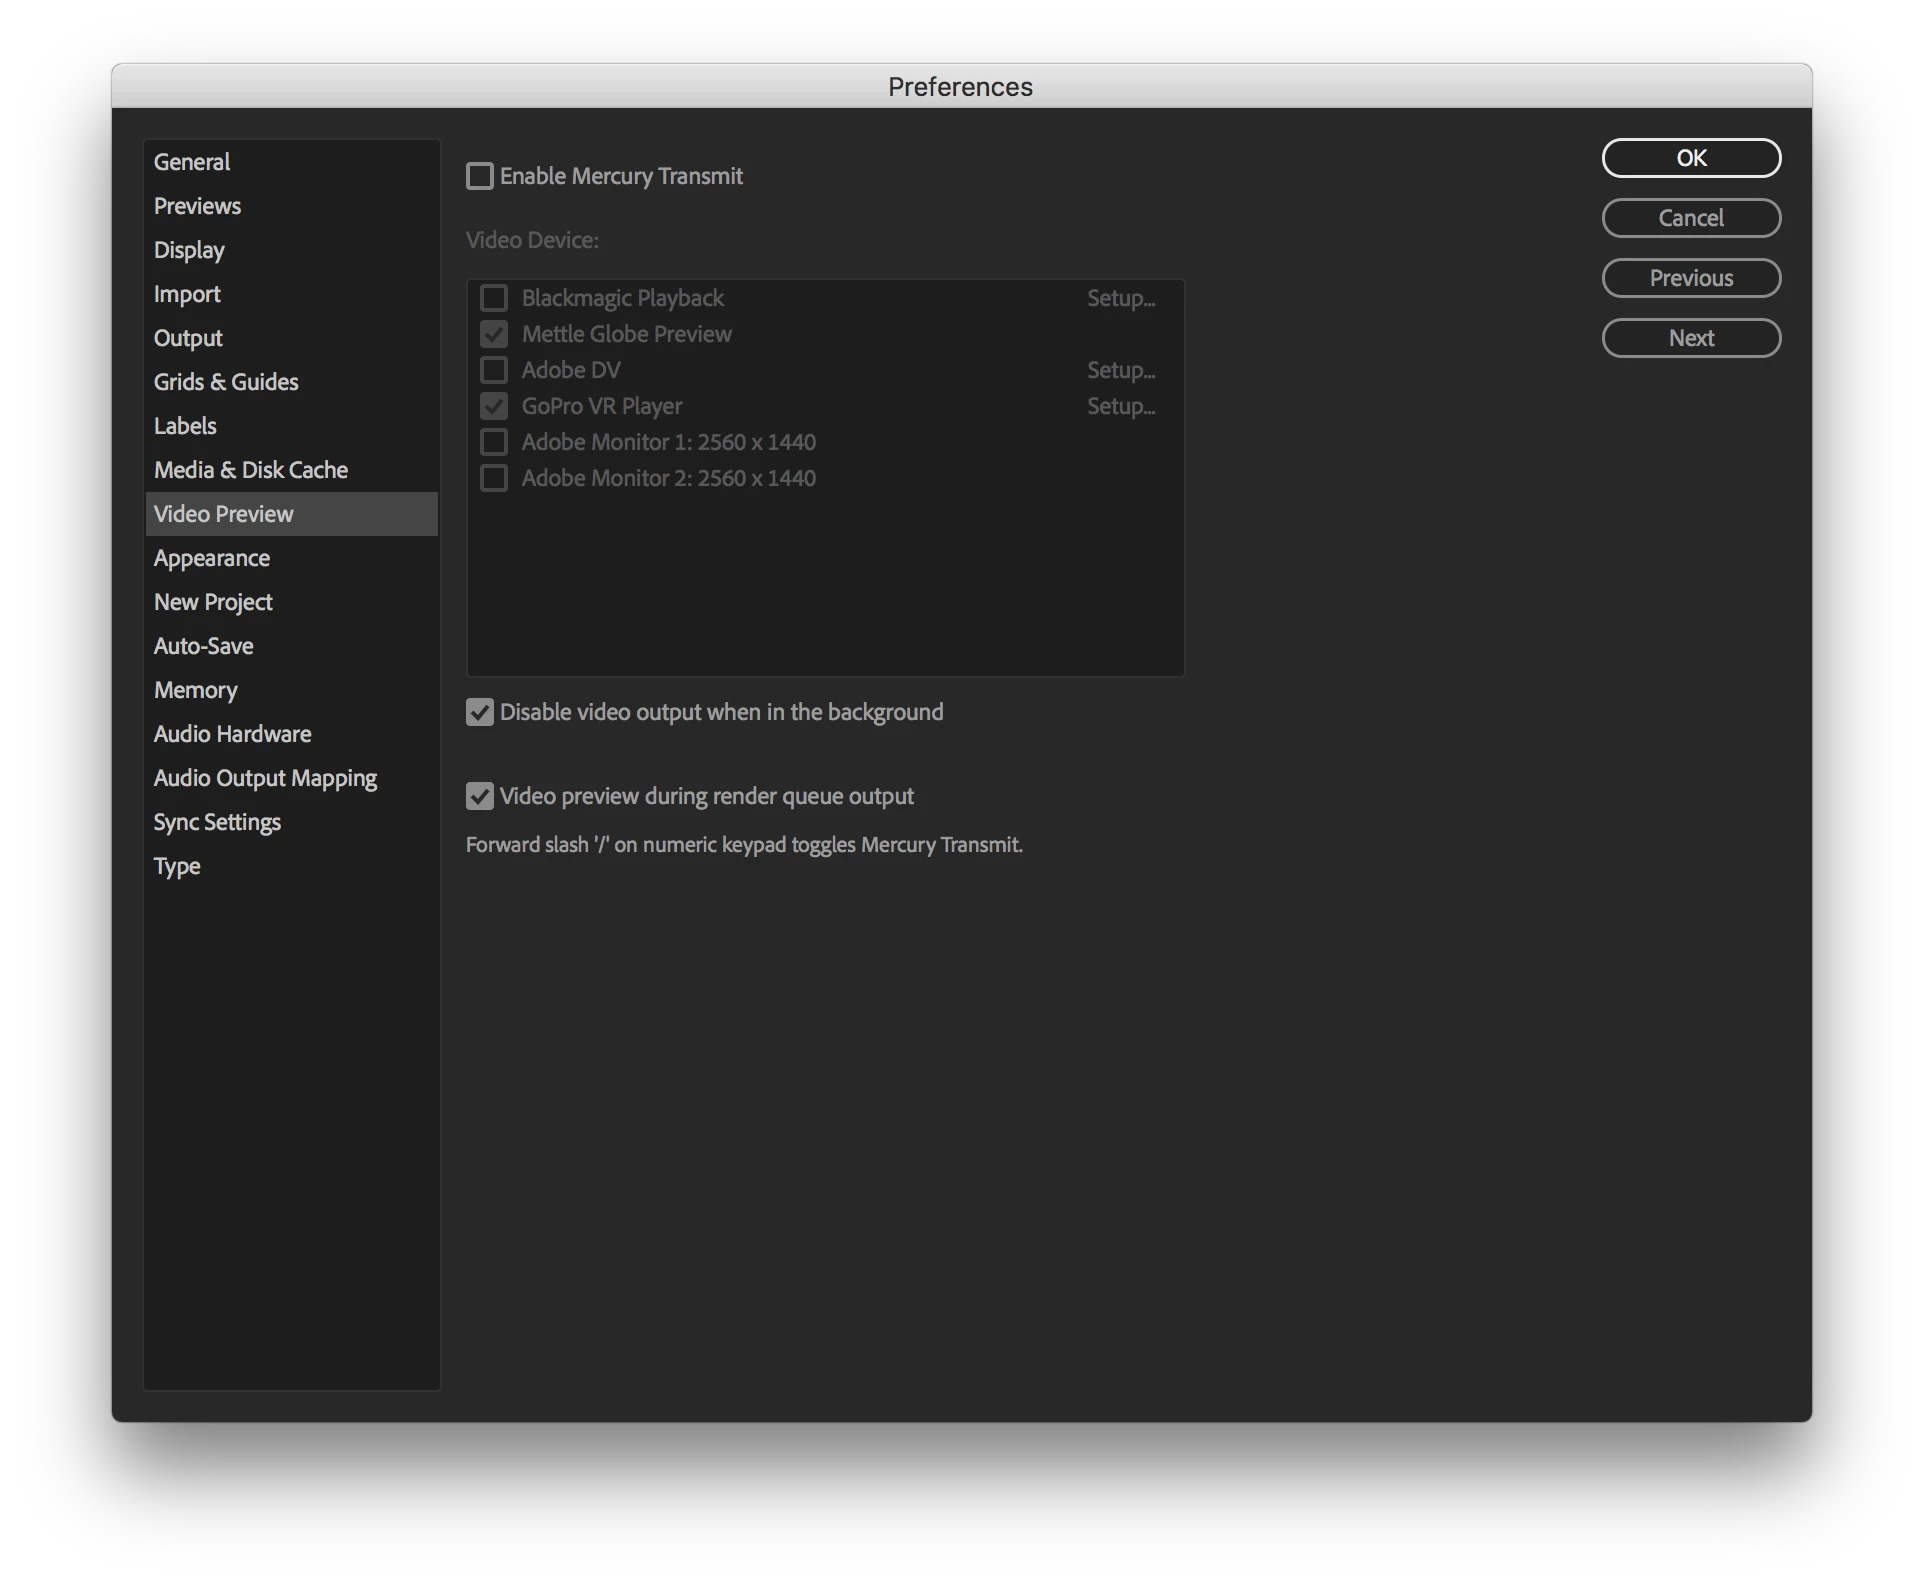Viewport: 1924px width, 1582px height.
Task: Go to the Previous preferences pane
Action: coord(1690,278)
